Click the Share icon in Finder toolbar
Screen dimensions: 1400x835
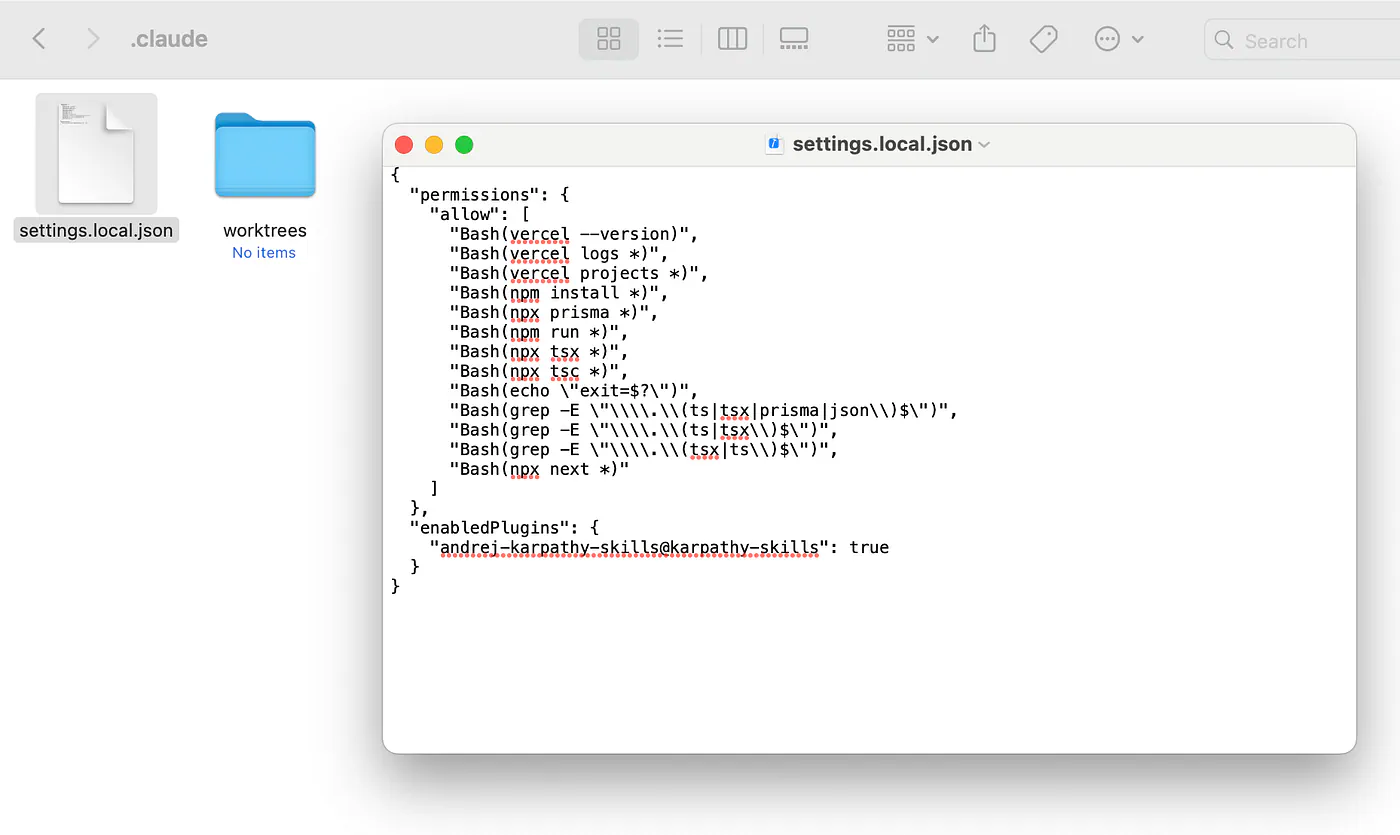pyautogui.click(x=985, y=39)
